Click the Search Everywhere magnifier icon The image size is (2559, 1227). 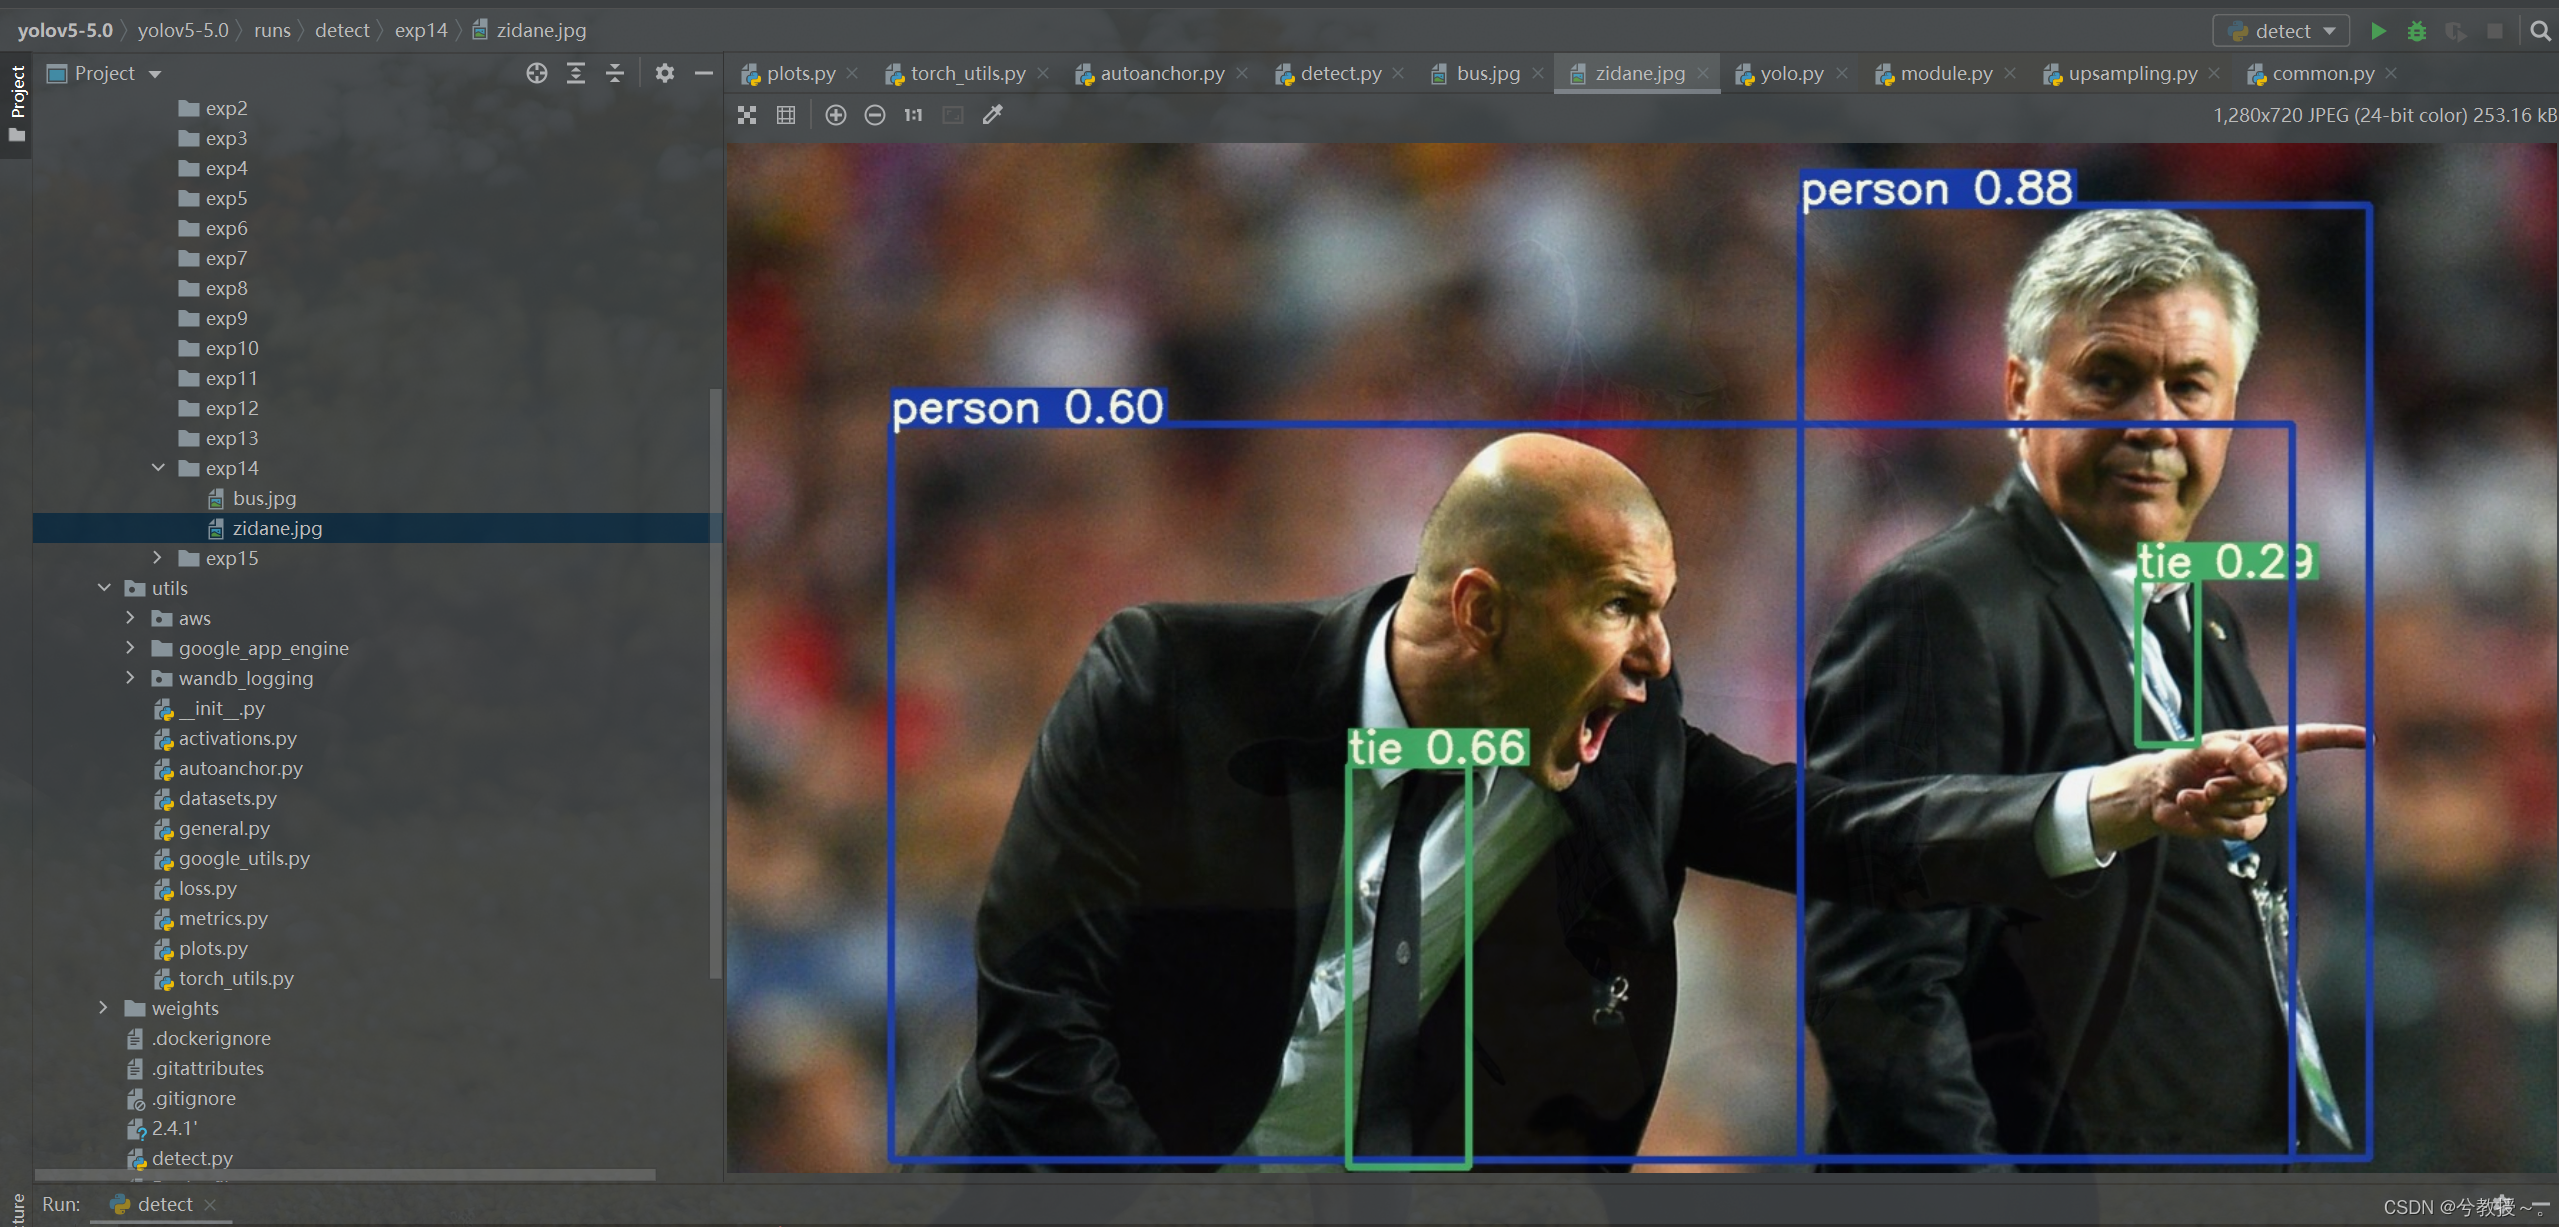(2540, 31)
